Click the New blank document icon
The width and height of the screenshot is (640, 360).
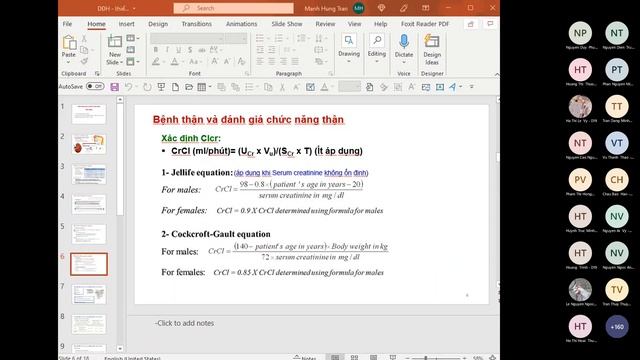tap(175, 87)
